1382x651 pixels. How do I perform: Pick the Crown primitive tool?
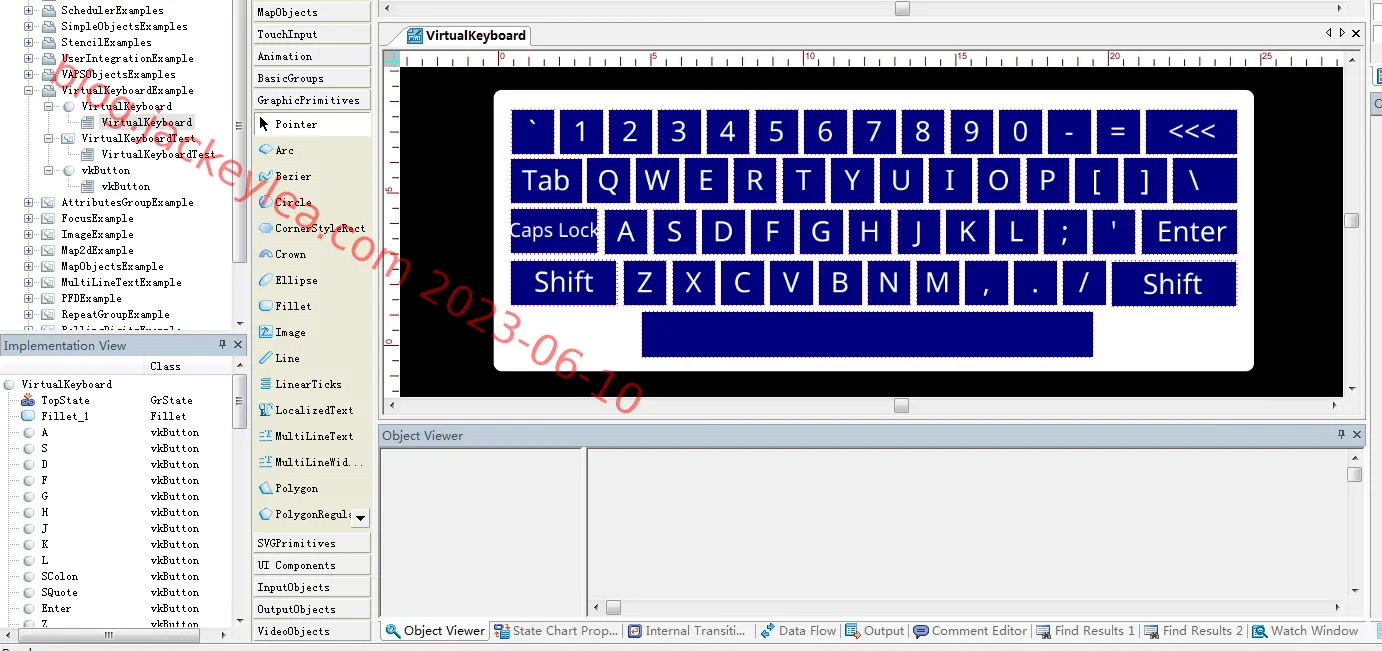coord(290,254)
